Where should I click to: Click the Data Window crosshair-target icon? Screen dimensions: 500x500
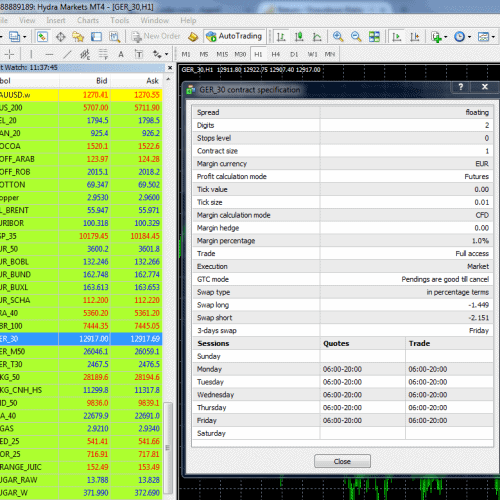[61, 37]
